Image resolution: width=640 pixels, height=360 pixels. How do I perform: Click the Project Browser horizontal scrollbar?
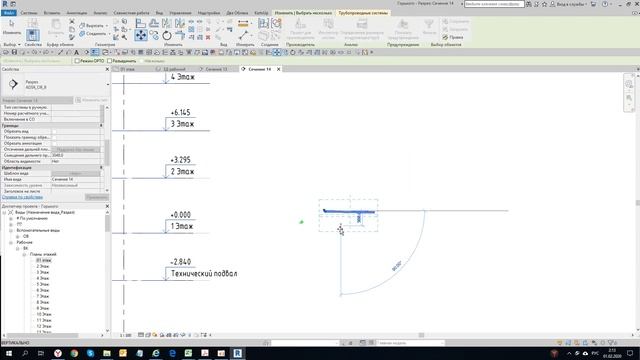pos(43,336)
